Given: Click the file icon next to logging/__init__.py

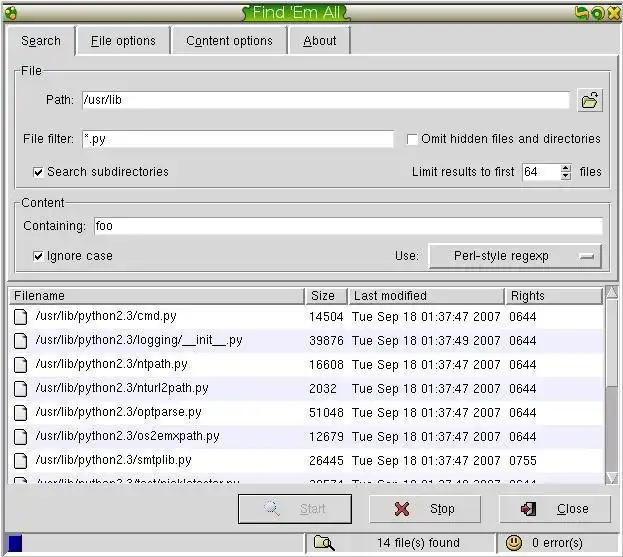Looking at the screenshot, I should point(21,341).
